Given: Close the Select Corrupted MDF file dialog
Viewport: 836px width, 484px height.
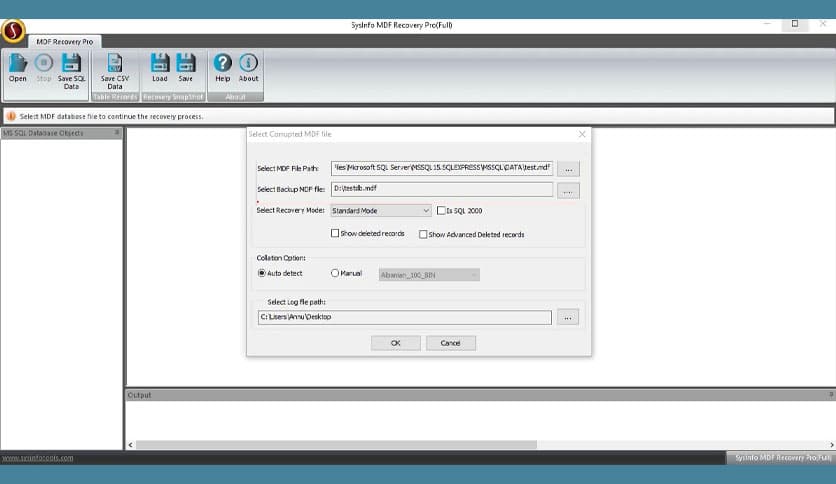Looking at the screenshot, I should 582,134.
